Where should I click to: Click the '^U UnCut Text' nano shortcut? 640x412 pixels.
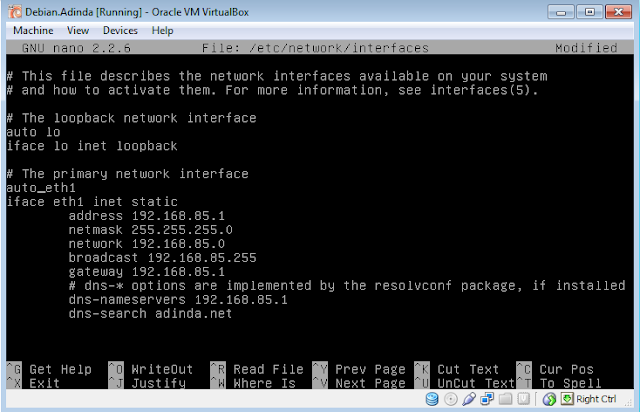click(464, 383)
